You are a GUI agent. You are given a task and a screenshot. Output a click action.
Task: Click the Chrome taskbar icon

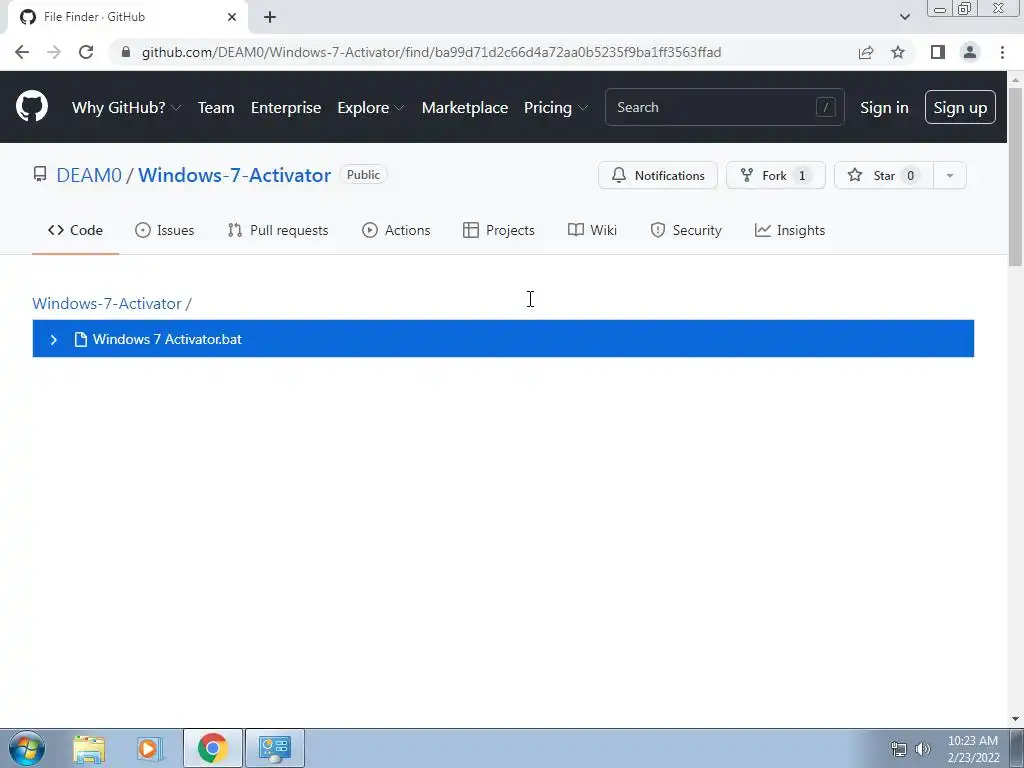pos(212,748)
